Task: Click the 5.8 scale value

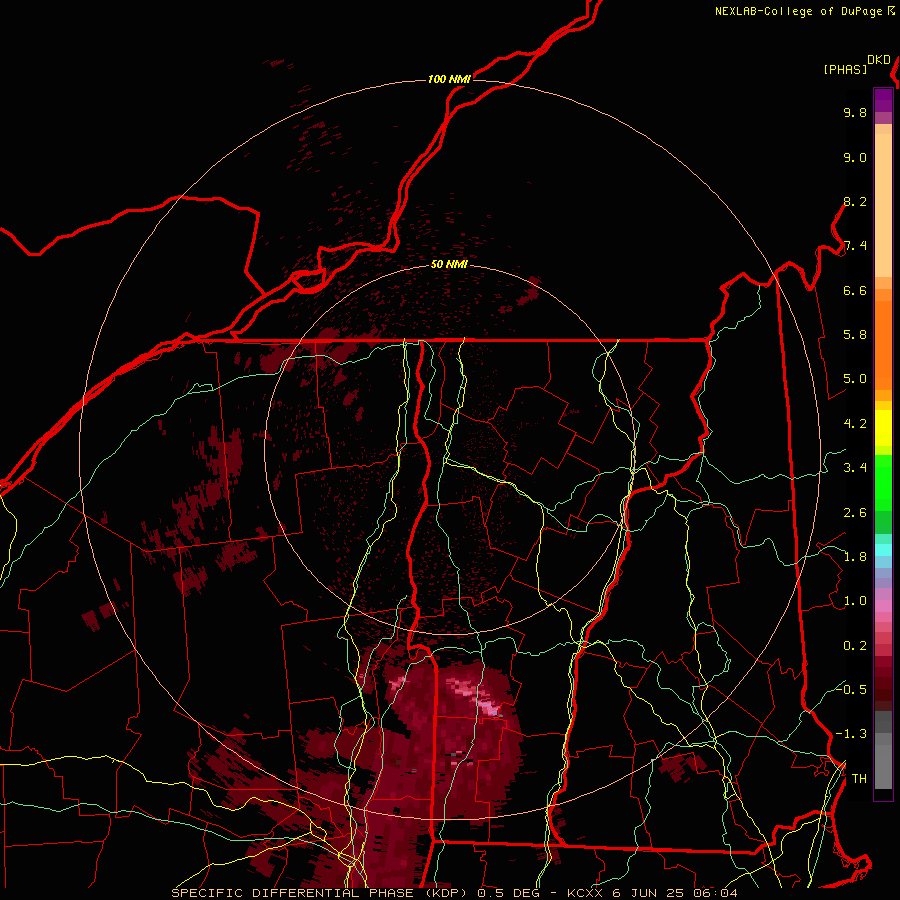Action: coord(855,335)
